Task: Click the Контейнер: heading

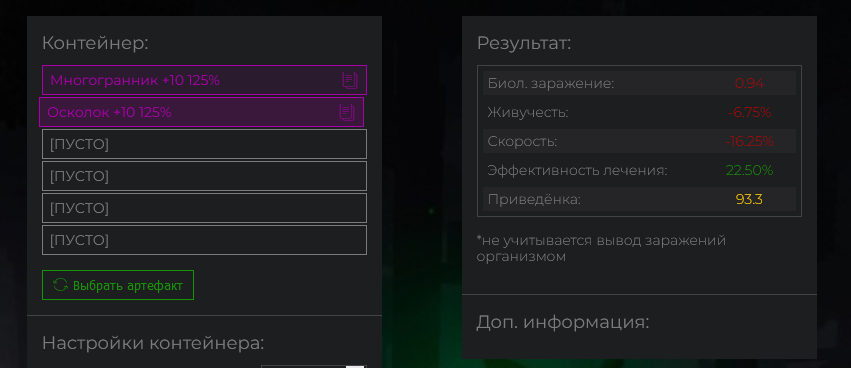Action: tap(95, 43)
